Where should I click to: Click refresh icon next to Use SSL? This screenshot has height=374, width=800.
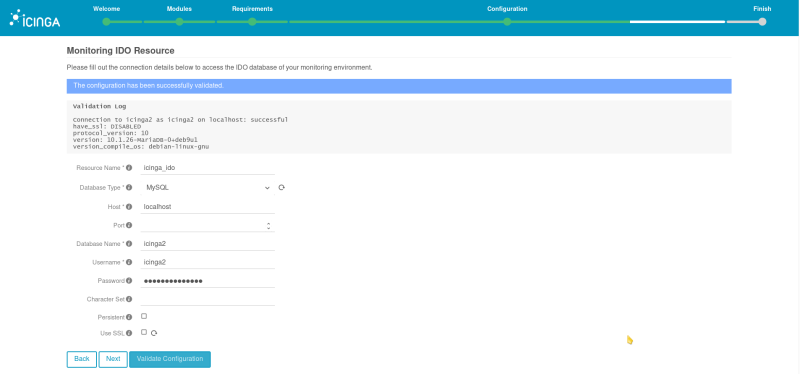tap(154, 333)
